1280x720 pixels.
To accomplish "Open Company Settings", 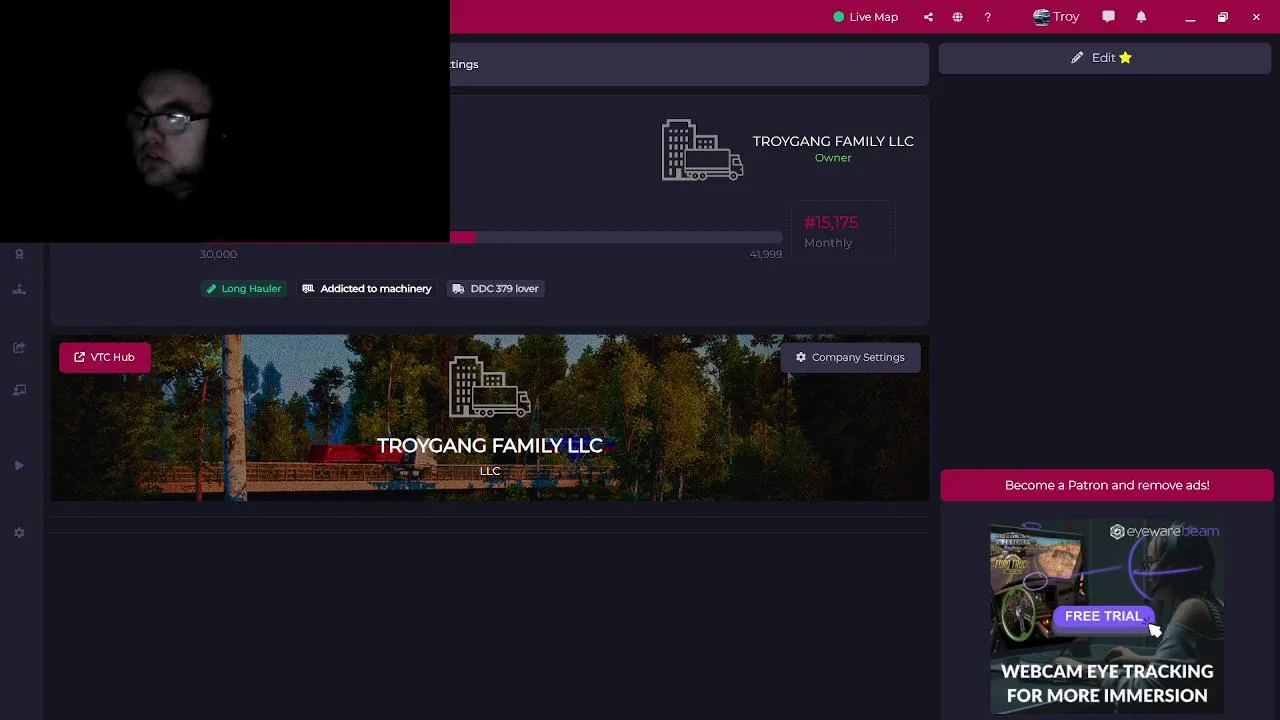I will (850, 357).
